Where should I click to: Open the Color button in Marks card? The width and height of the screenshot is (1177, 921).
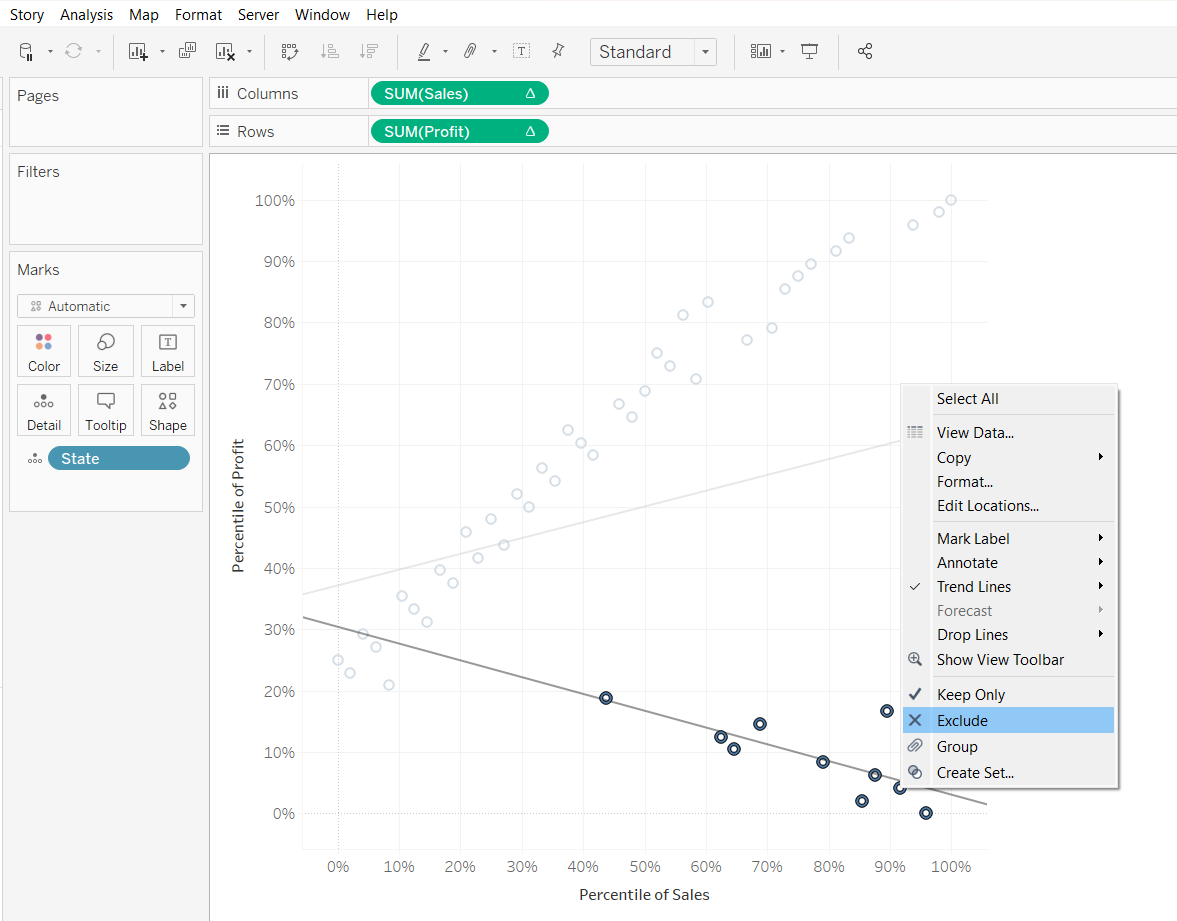(44, 351)
